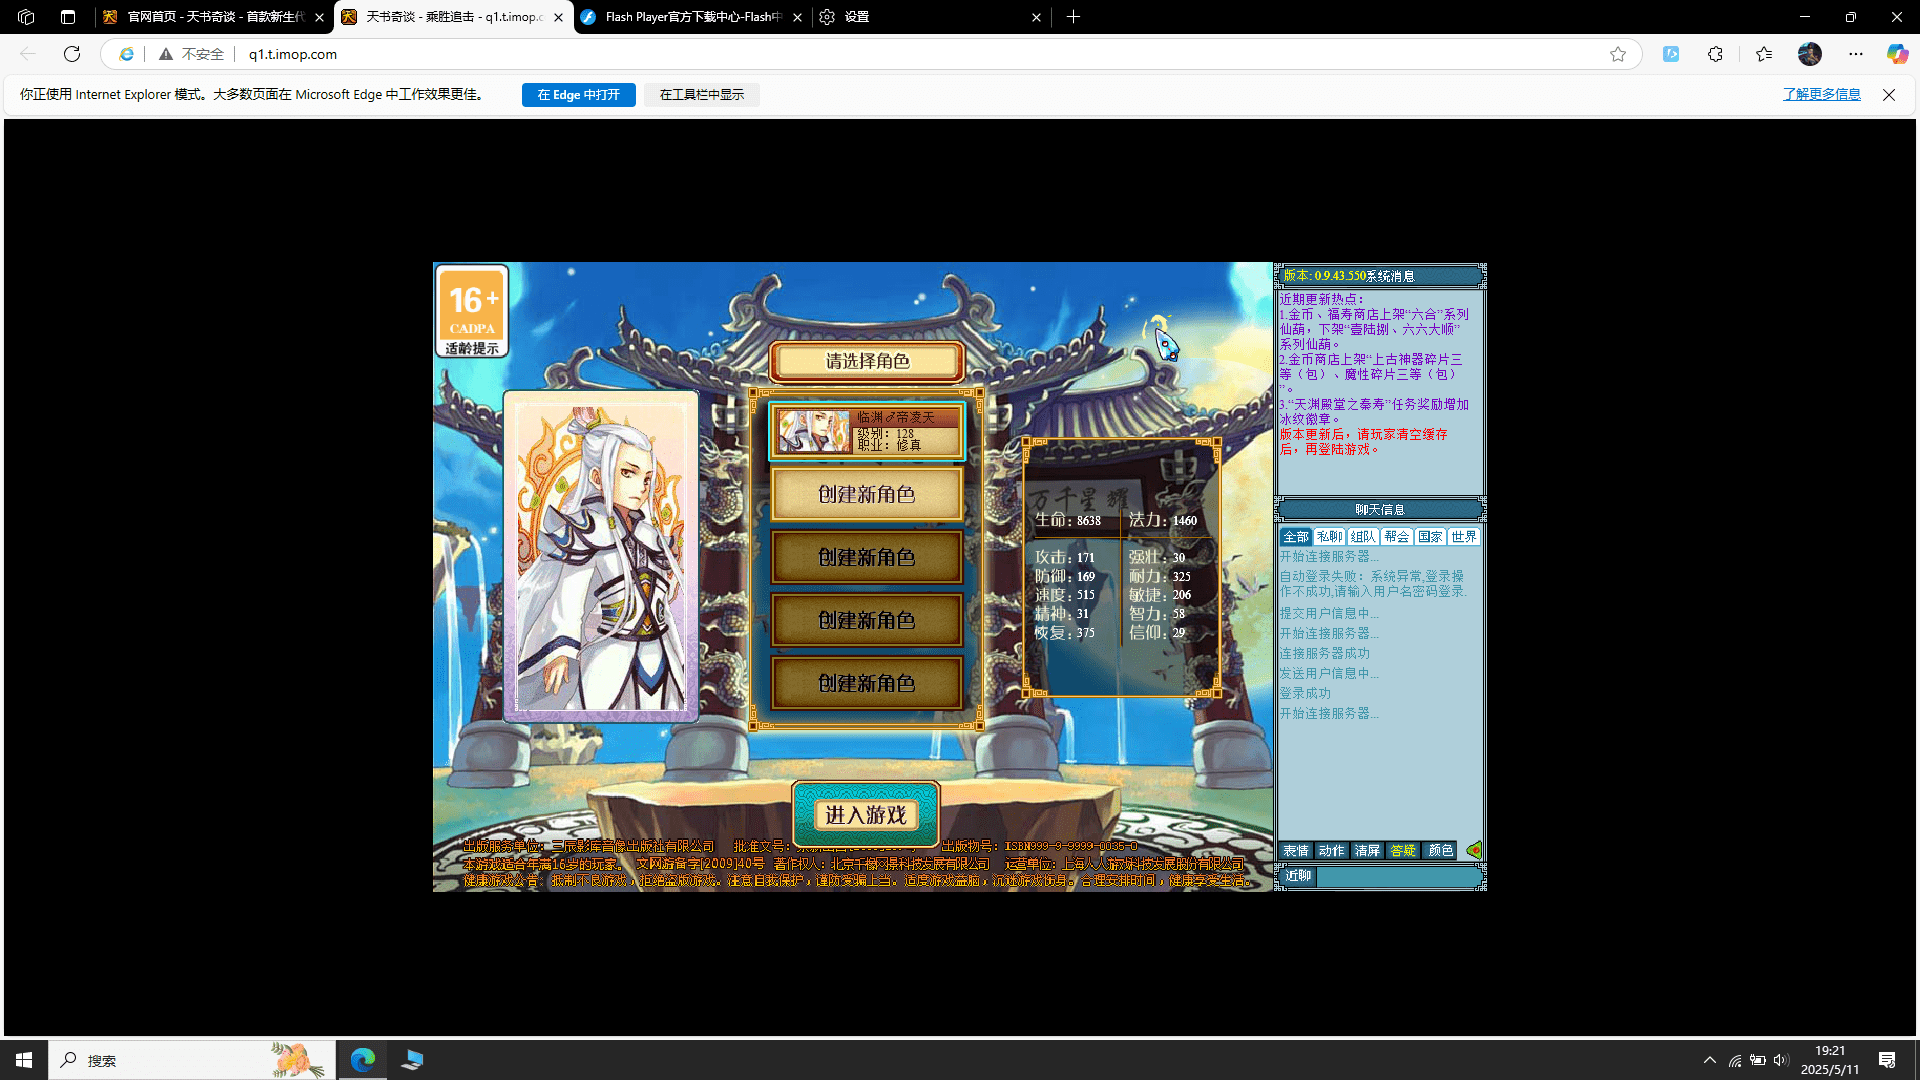Close the 官网首页 tab
1920x1080 pixels.
[319, 17]
